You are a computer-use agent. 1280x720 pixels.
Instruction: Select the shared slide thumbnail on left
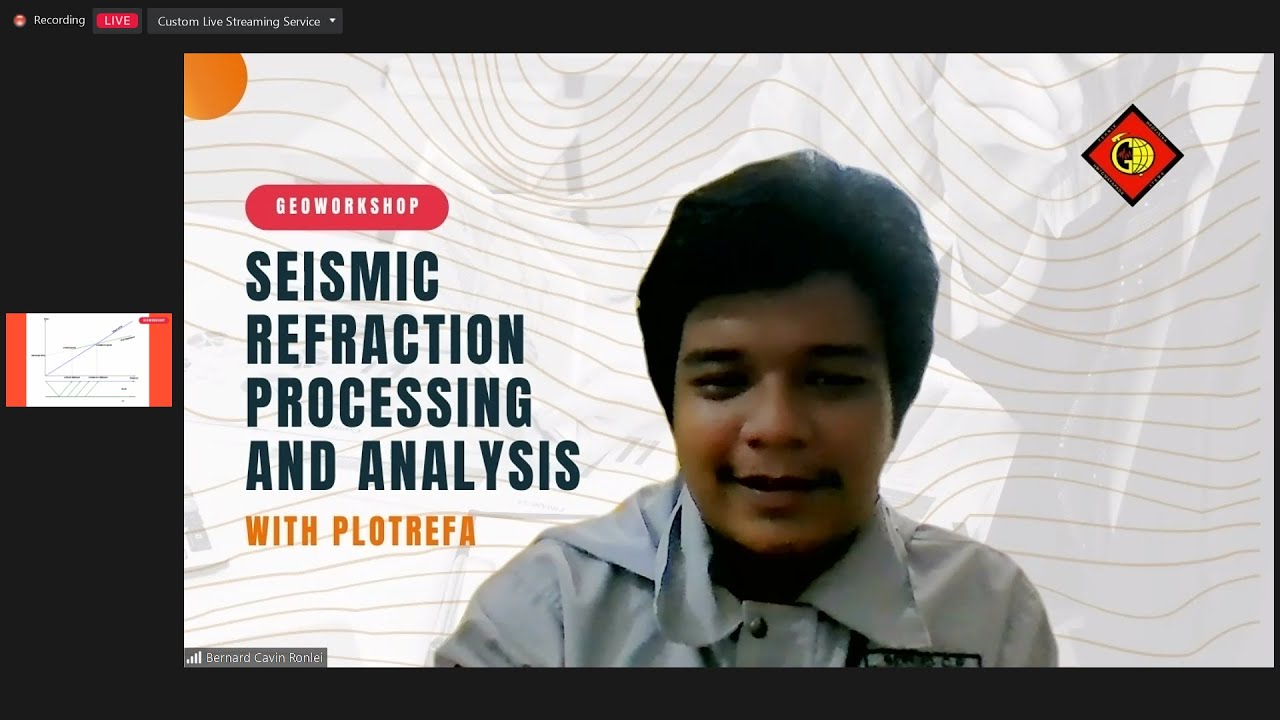click(89, 360)
